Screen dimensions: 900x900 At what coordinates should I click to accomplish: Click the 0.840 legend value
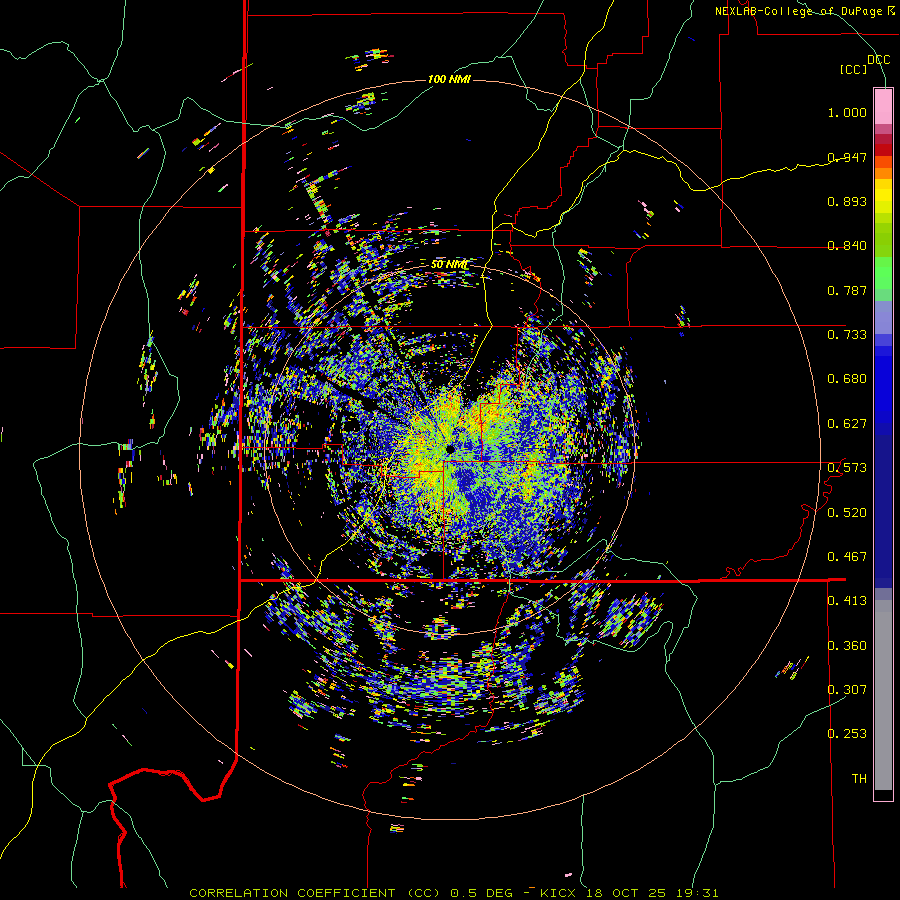point(847,246)
